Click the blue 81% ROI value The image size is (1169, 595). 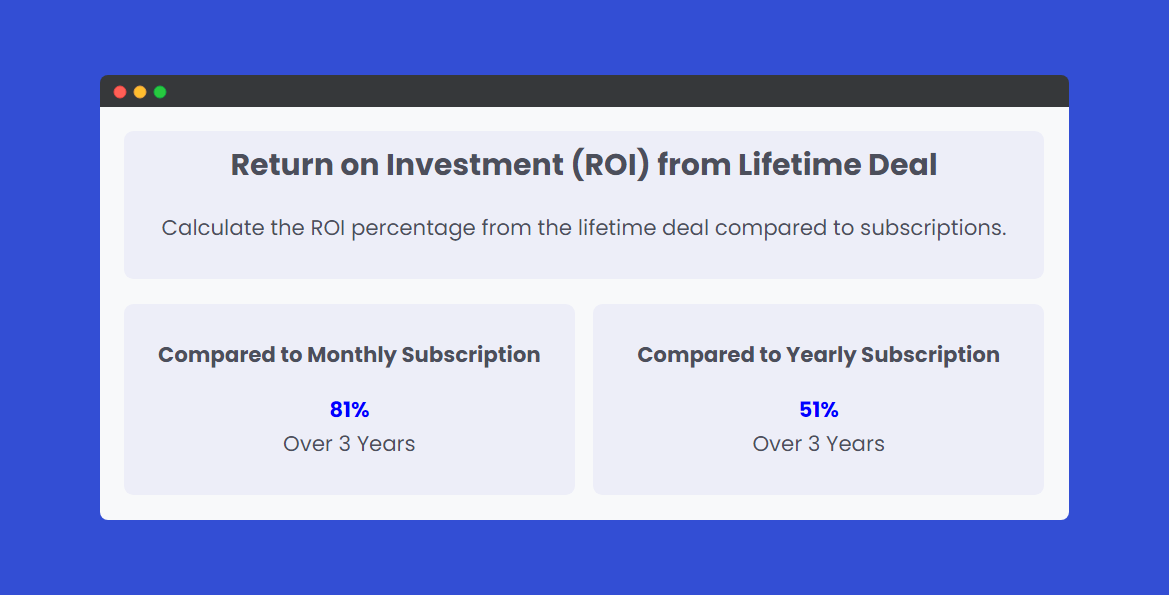[x=349, y=409]
